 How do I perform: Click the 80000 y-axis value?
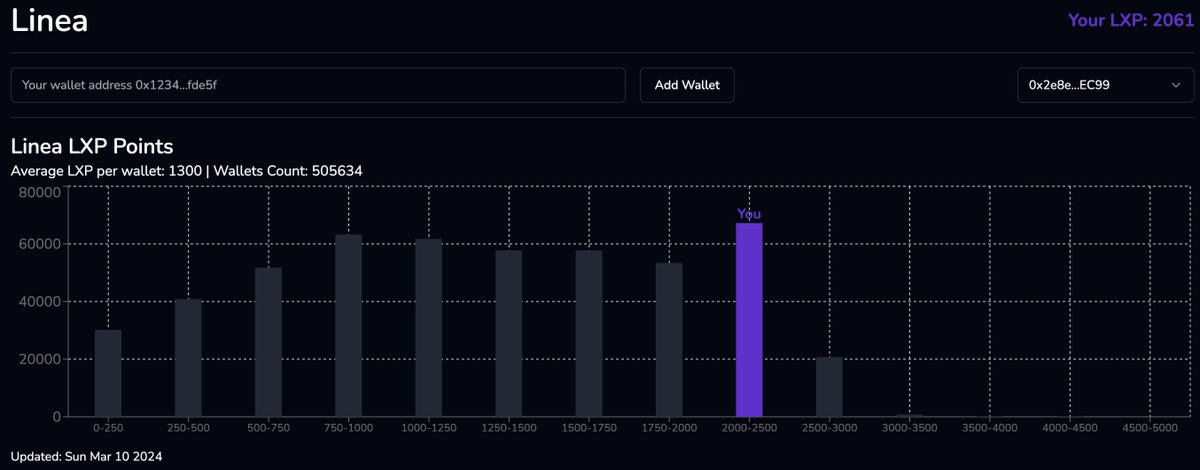(x=40, y=192)
